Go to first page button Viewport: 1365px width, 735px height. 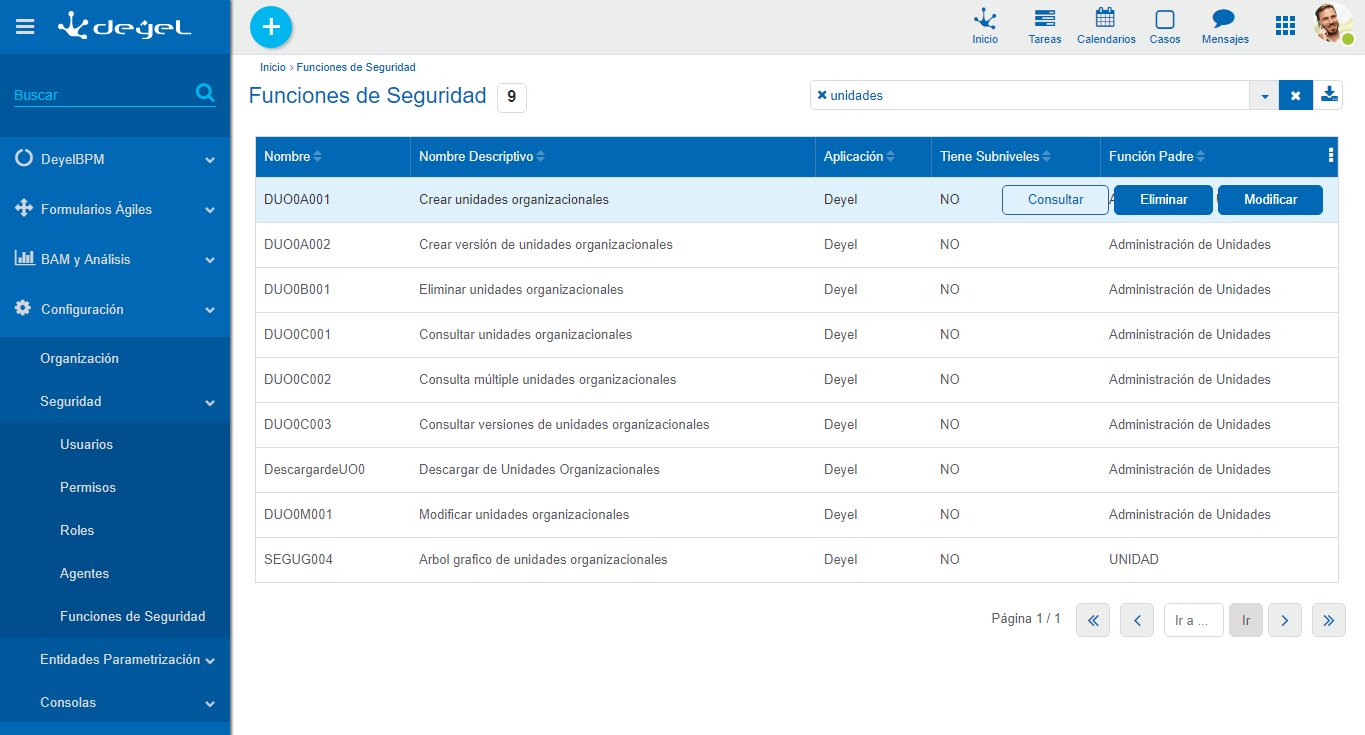click(x=1093, y=620)
